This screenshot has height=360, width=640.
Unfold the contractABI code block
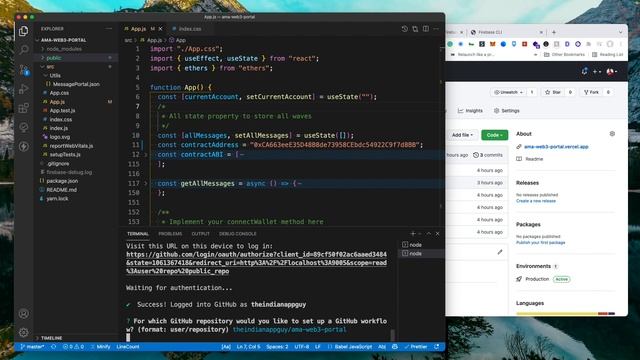click(146, 155)
